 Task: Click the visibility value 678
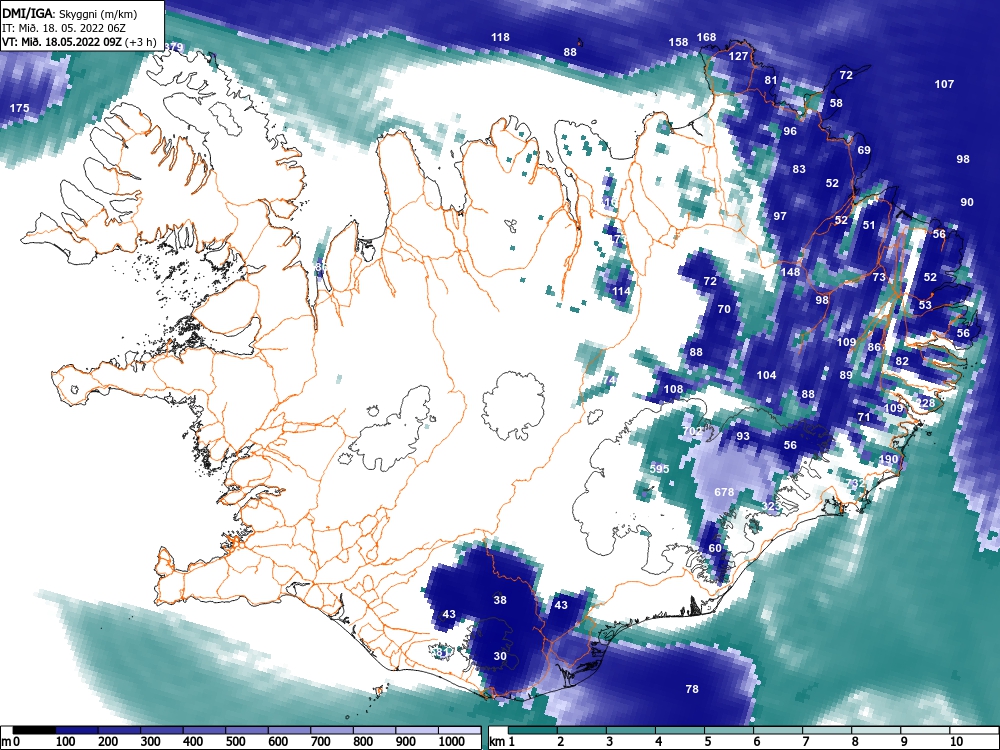point(724,492)
